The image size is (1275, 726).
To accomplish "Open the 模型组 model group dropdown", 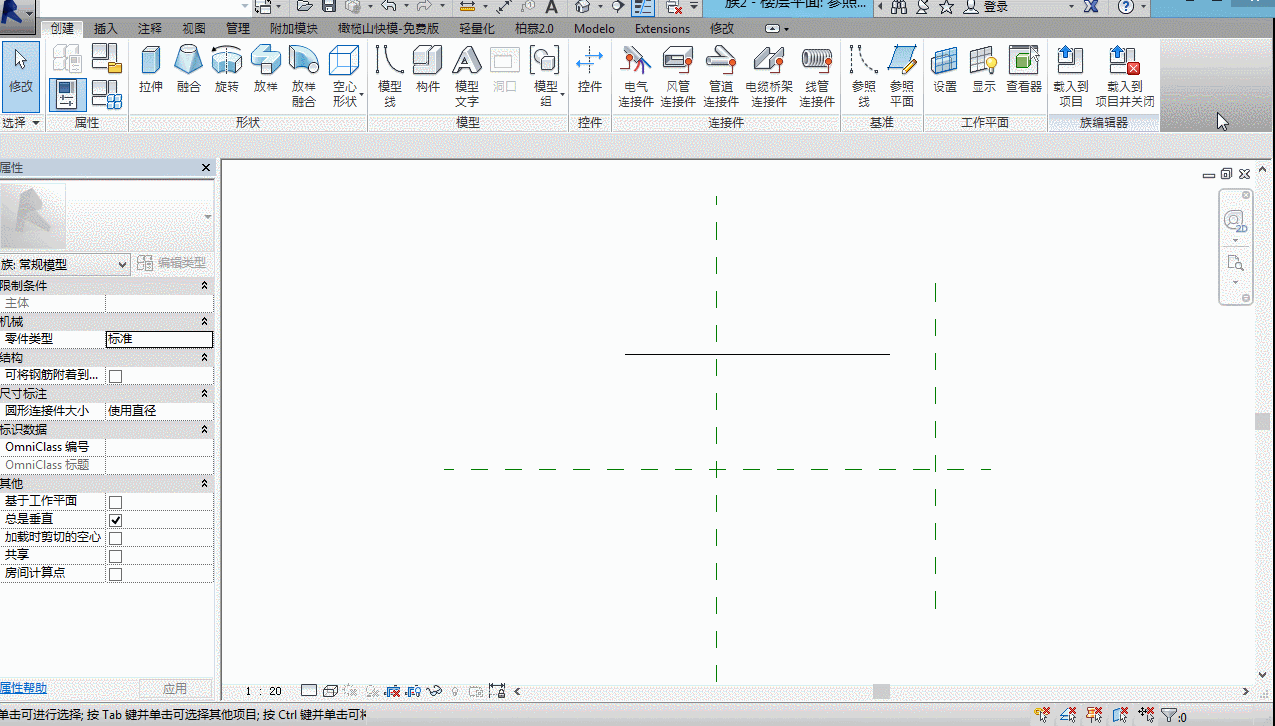I will (x=545, y=76).
